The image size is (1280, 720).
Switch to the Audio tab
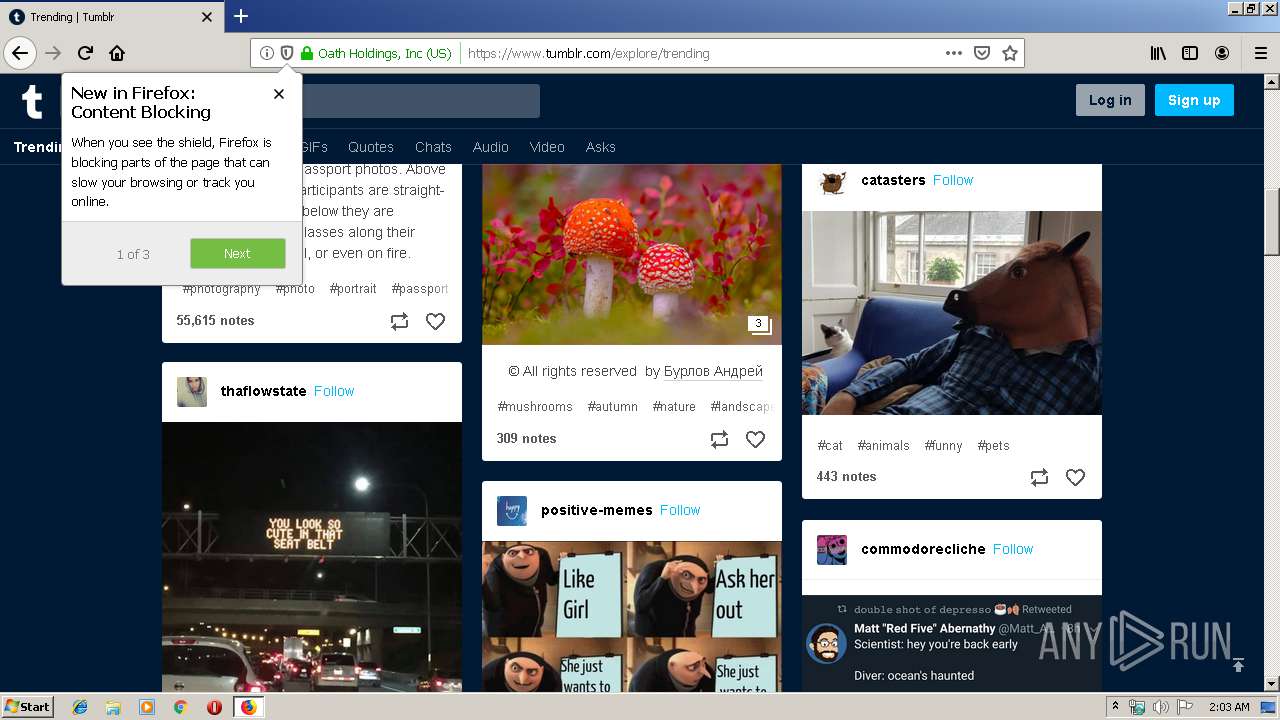point(491,147)
